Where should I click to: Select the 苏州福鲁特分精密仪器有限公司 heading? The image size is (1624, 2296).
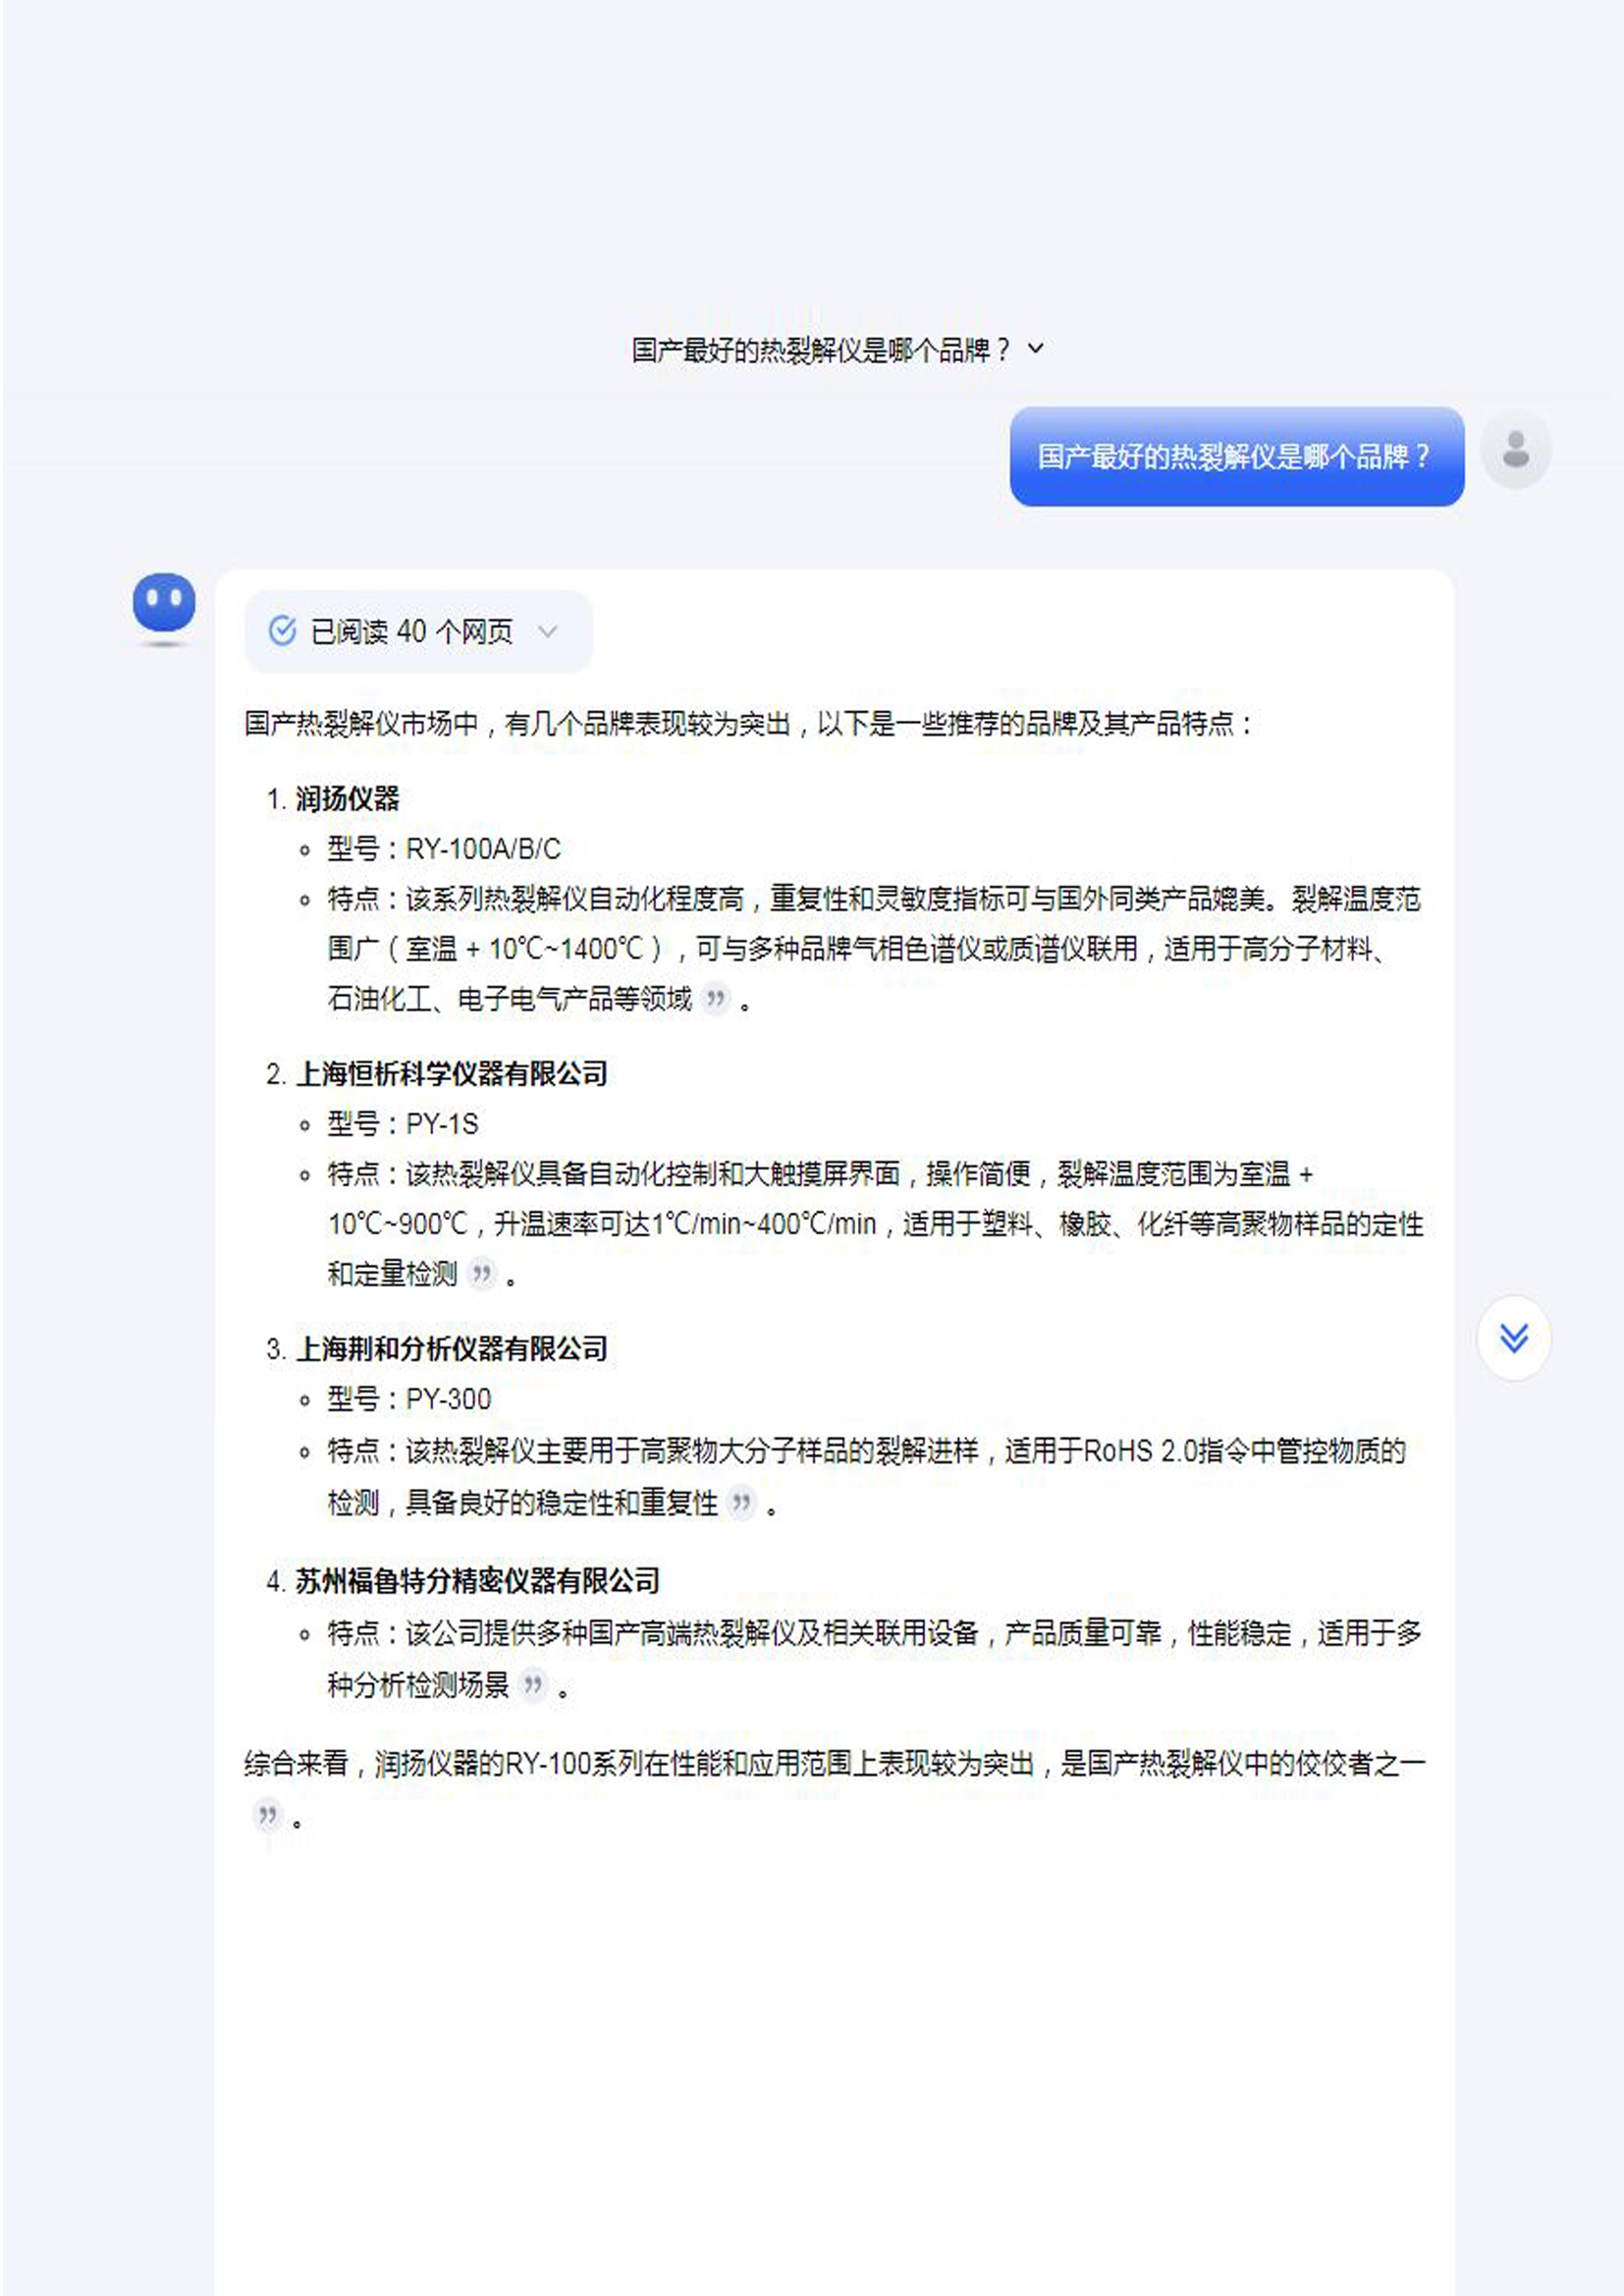478,1581
